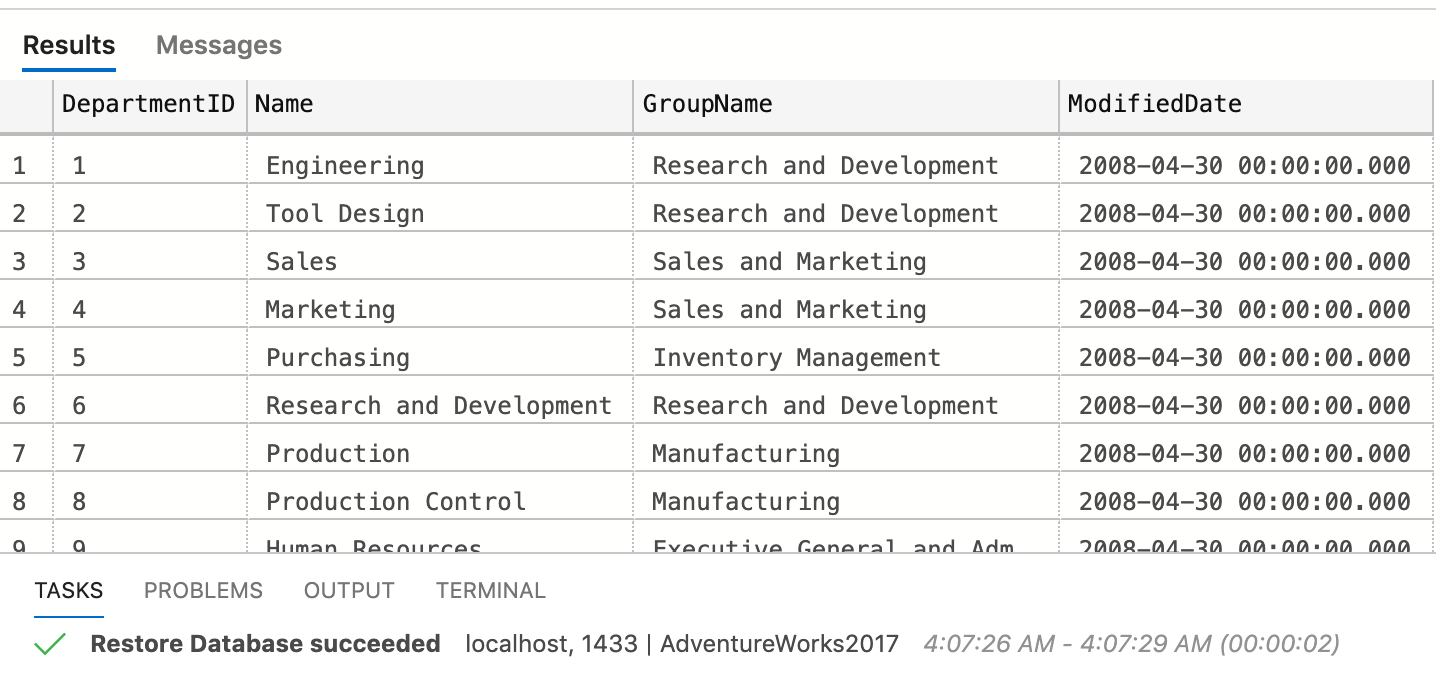Select the TASKS panel tab
This screenshot has width=1436, height=684.
[69, 591]
